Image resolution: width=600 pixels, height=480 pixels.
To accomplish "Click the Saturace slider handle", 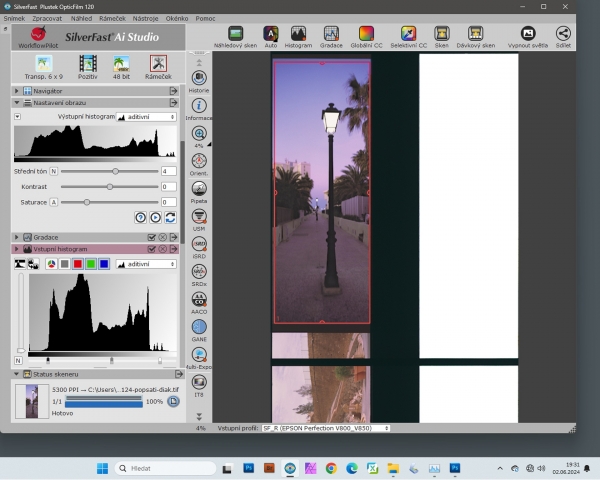I will pyautogui.click(x=87, y=202).
